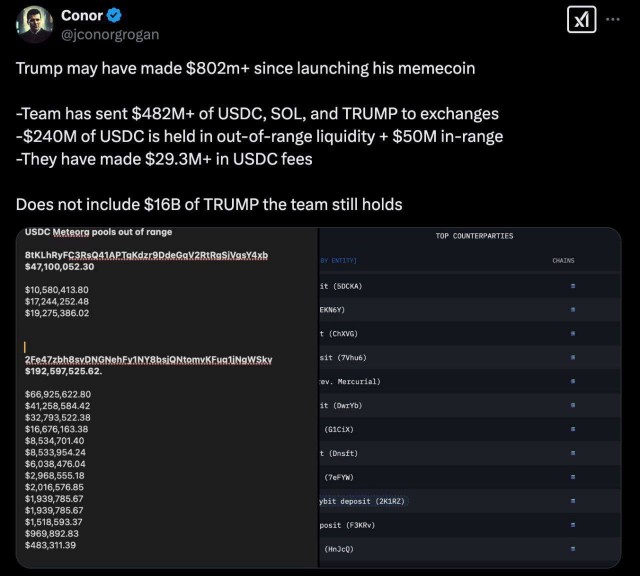Click the chain icon in the G1CiX row
This screenshot has height=576, width=640.
pos(573,429)
